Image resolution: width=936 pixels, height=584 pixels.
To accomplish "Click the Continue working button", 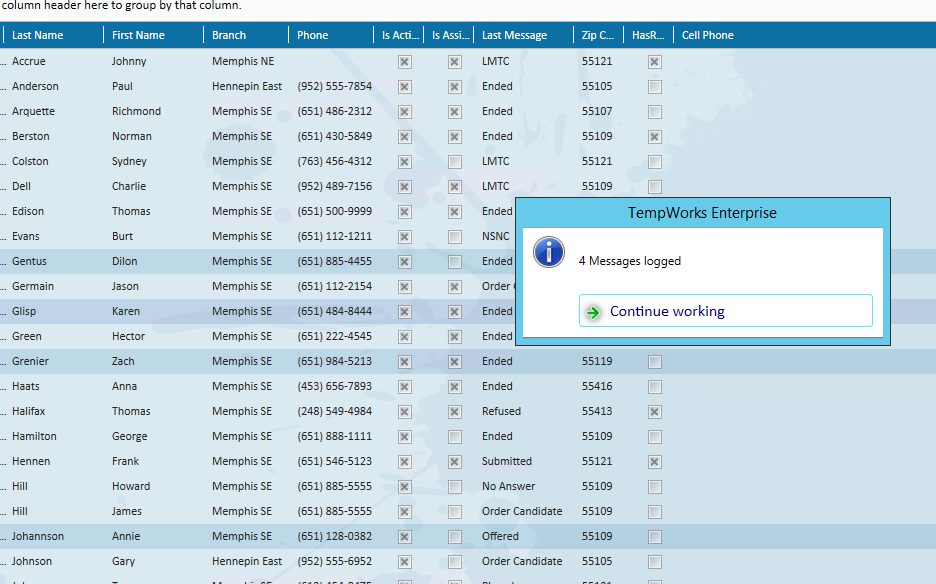I will [x=725, y=311].
